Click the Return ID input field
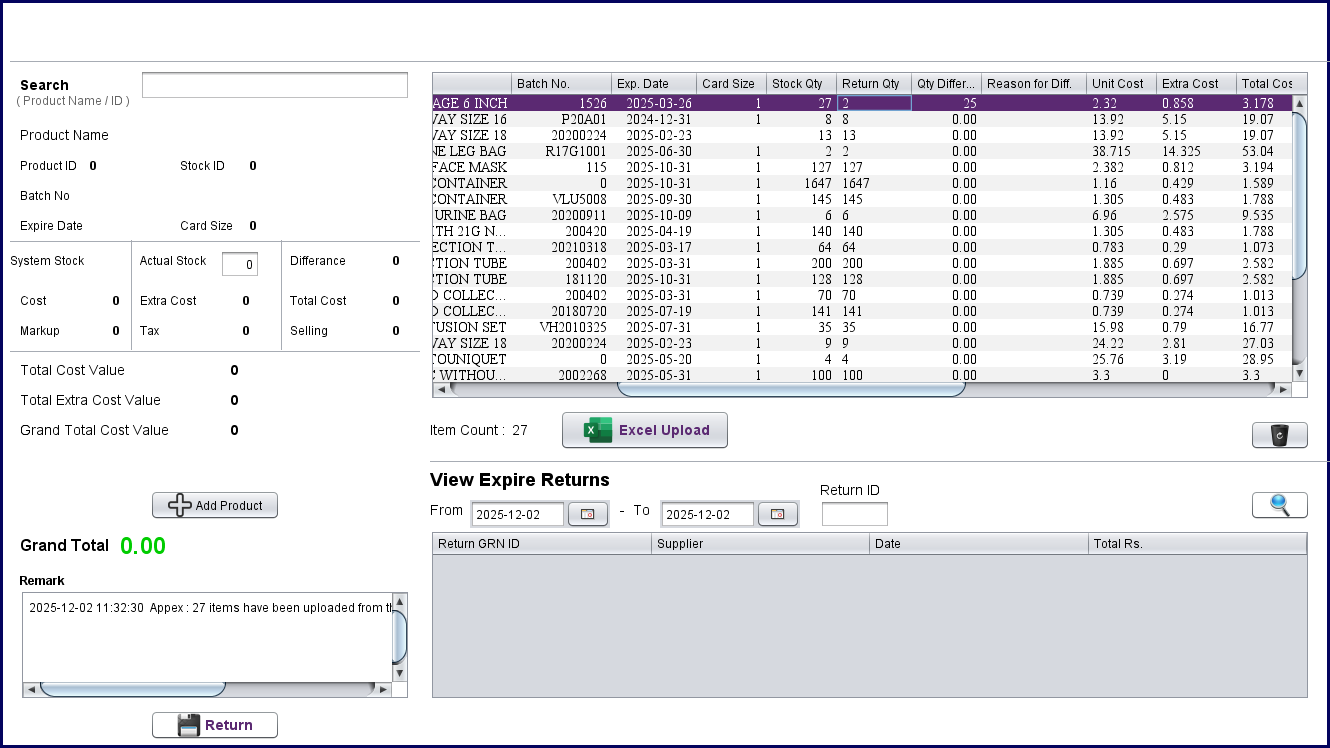1330x748 pixels. coord(854,514)
